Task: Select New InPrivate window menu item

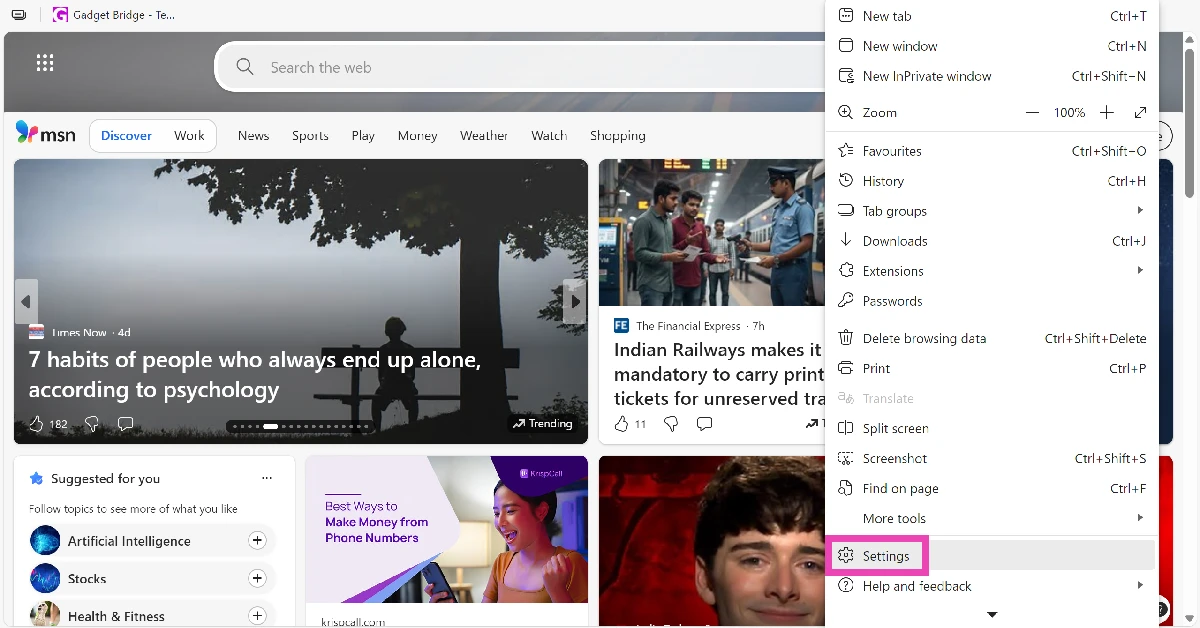Action: pos(926,76)
